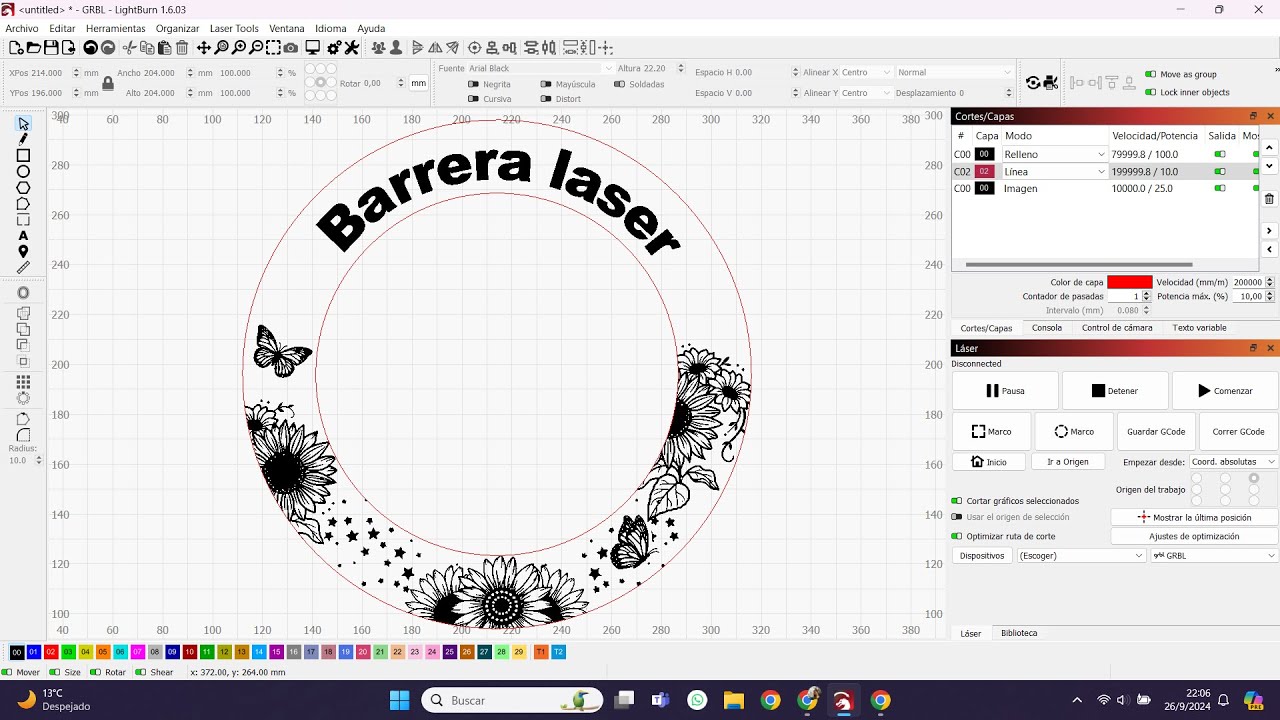This screenshot has width=1280, height=720.
Task: Click Guardar GCode button
Action: 1156,432
